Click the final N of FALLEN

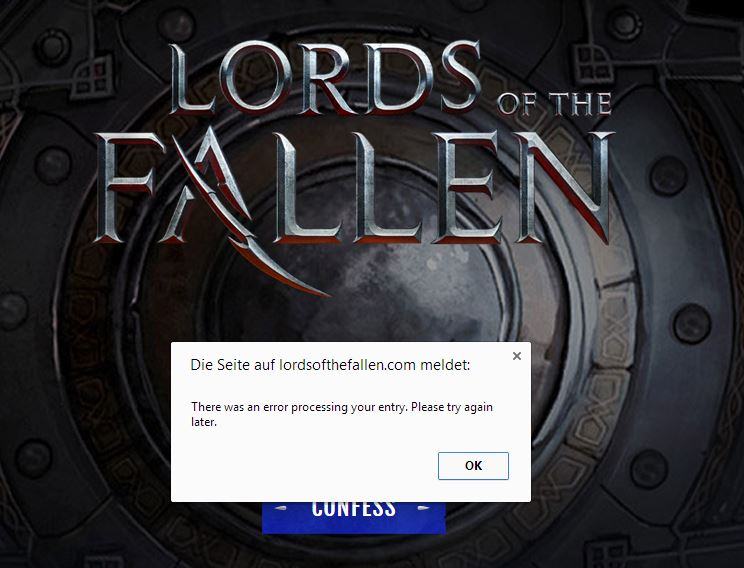click(x=565, y=187)
